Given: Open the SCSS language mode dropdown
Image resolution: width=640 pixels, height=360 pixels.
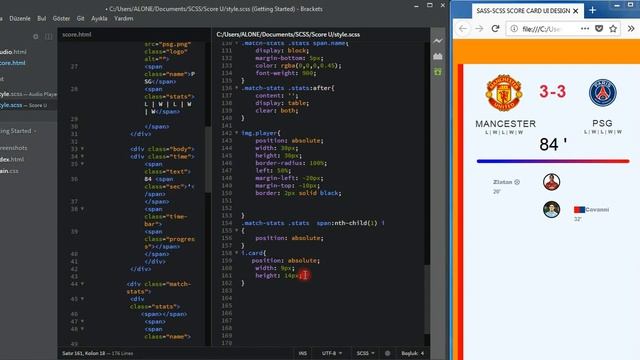Looking at the screenshot, I should [x=365, y=353].
